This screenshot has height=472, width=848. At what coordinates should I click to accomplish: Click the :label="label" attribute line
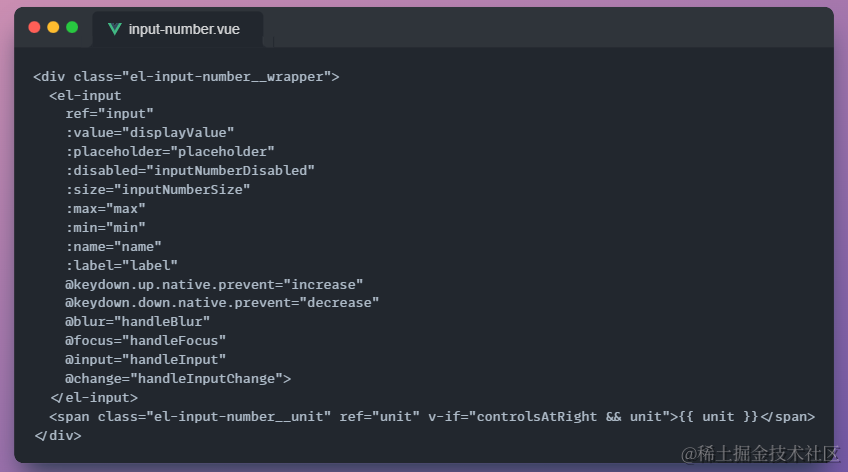121,265
